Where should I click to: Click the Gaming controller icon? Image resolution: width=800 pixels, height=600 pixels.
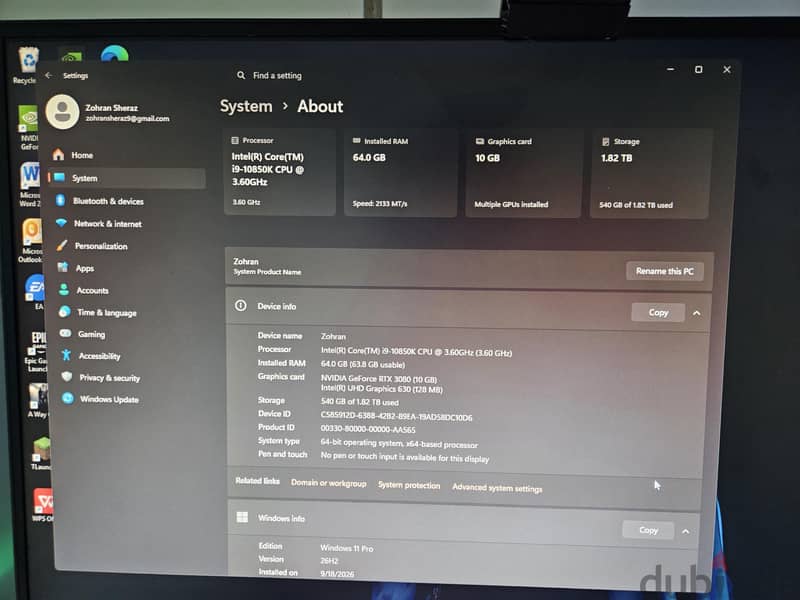tap(65, 333)
